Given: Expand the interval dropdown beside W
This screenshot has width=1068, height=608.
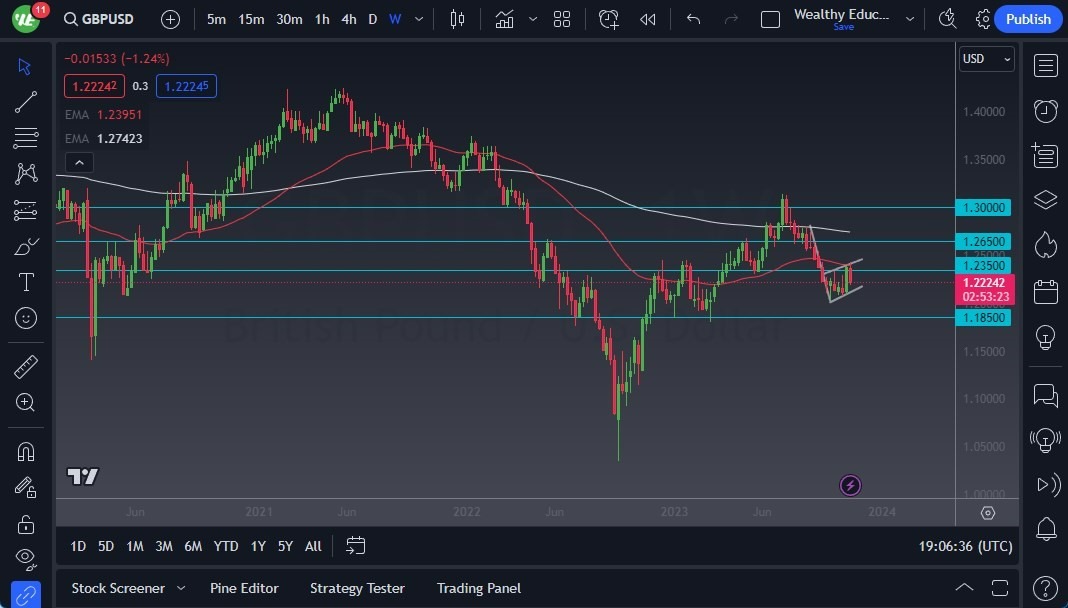Looking at the screenshot, I should pos(418,19).
